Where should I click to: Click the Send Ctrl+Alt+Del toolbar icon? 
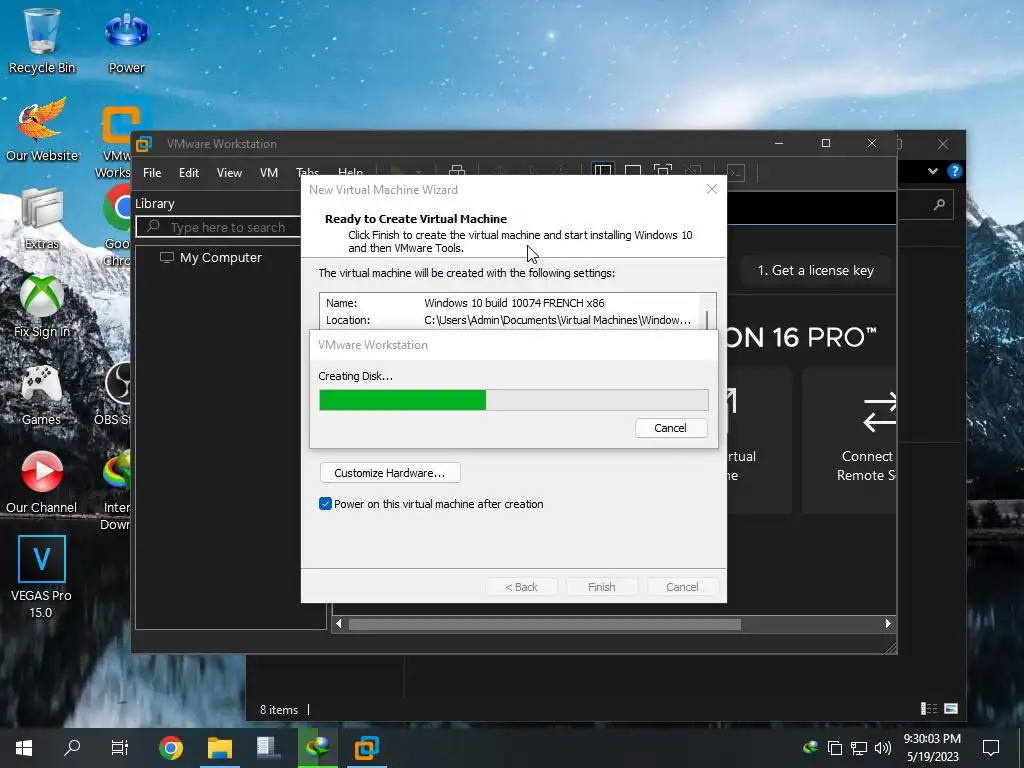click(457, 171)
